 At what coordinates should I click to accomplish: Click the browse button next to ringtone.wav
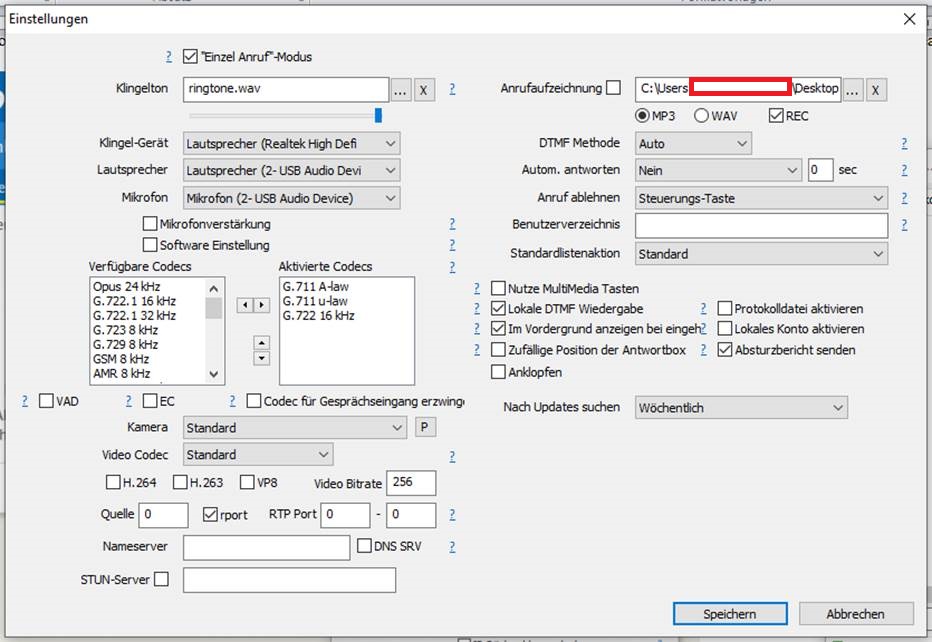(x=400, y=89)
